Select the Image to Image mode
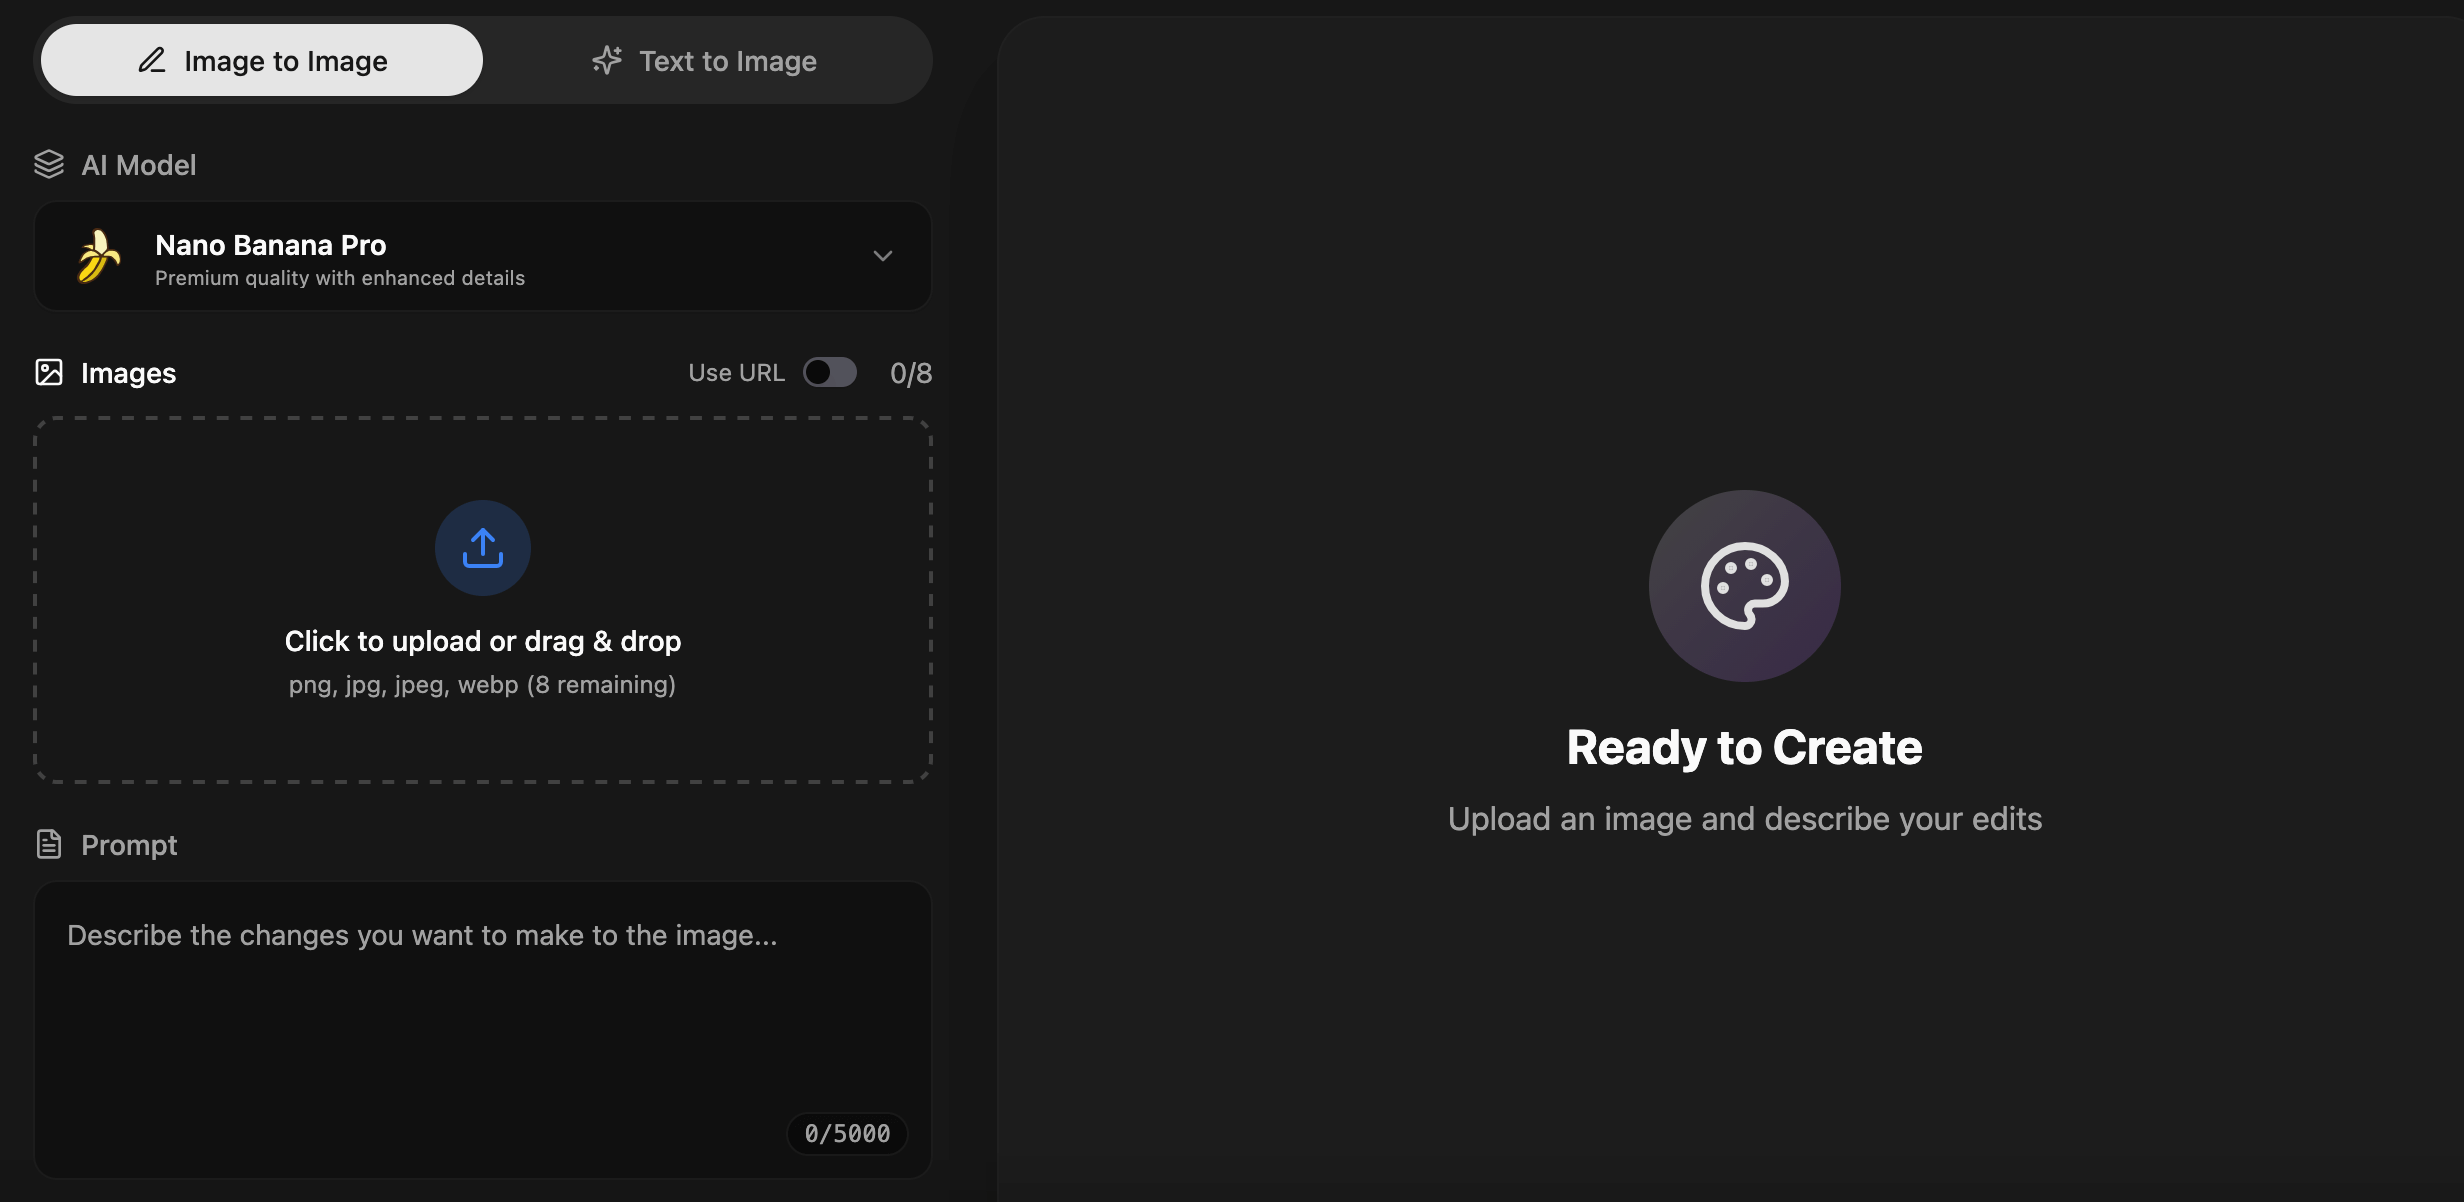Image resolution: width=2464 pixels, height=1202 pixels. click(x=260, y=60)
